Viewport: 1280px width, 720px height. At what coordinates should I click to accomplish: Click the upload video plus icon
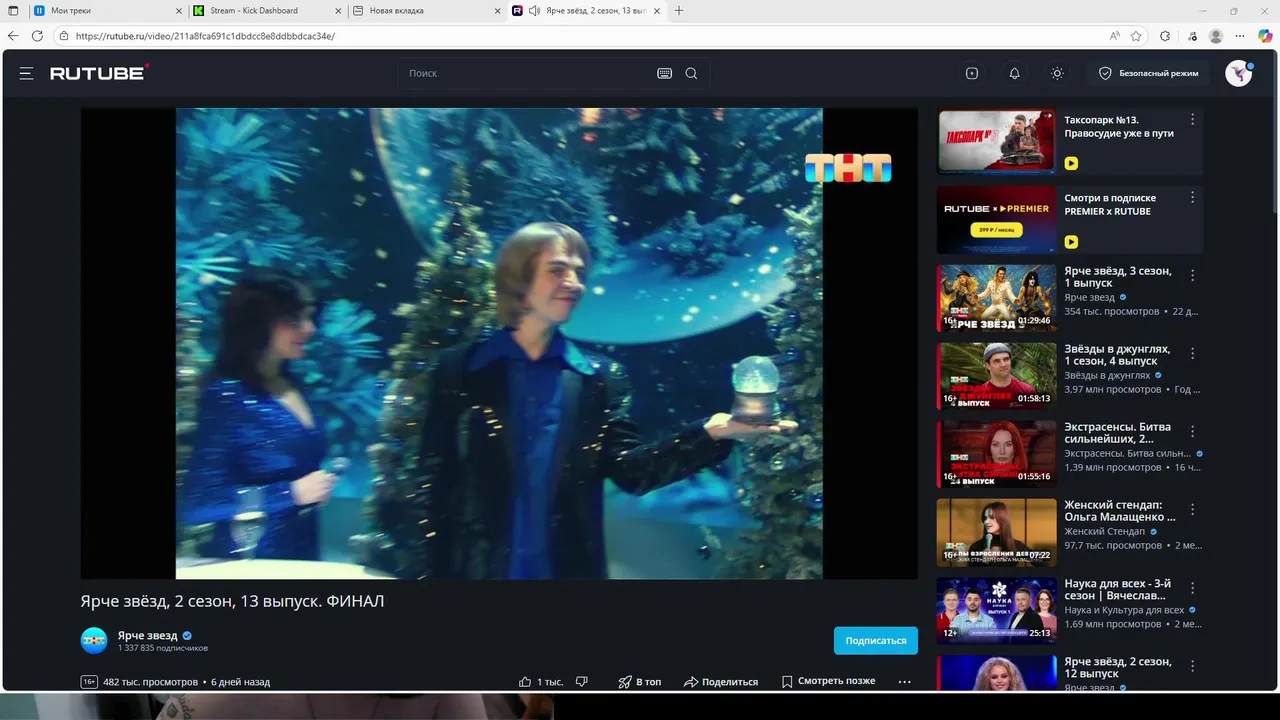(x=972, y=73)
